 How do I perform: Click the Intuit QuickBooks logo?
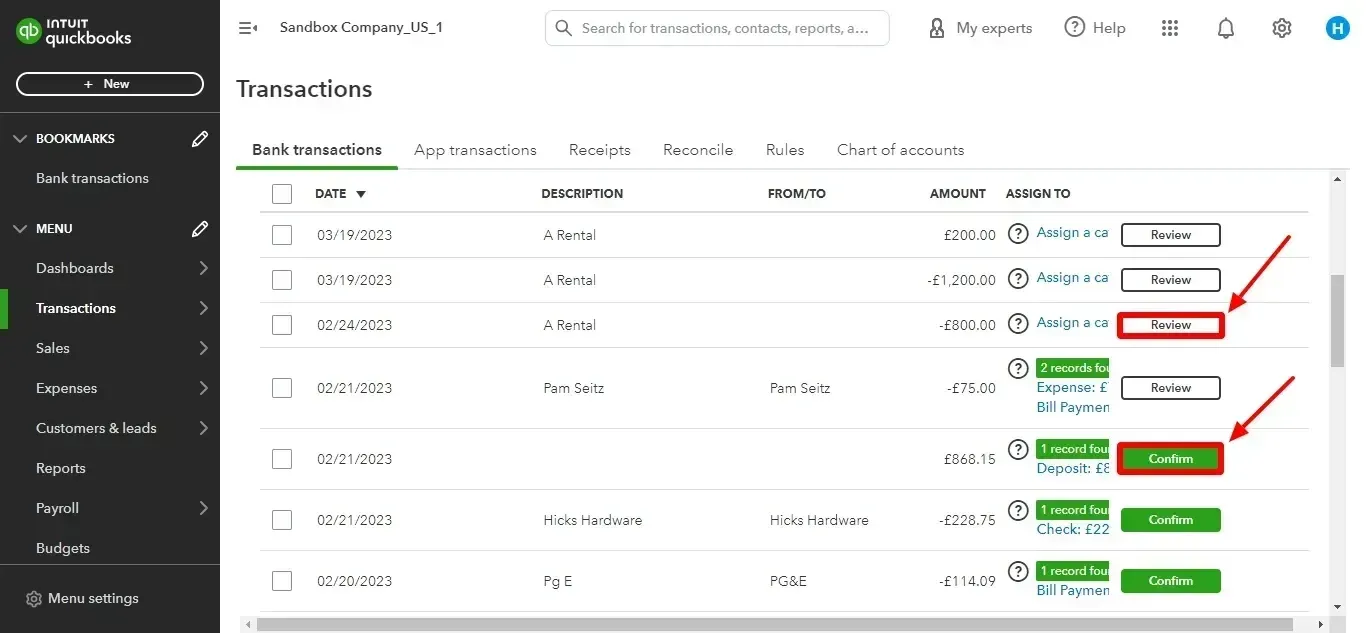74,31
